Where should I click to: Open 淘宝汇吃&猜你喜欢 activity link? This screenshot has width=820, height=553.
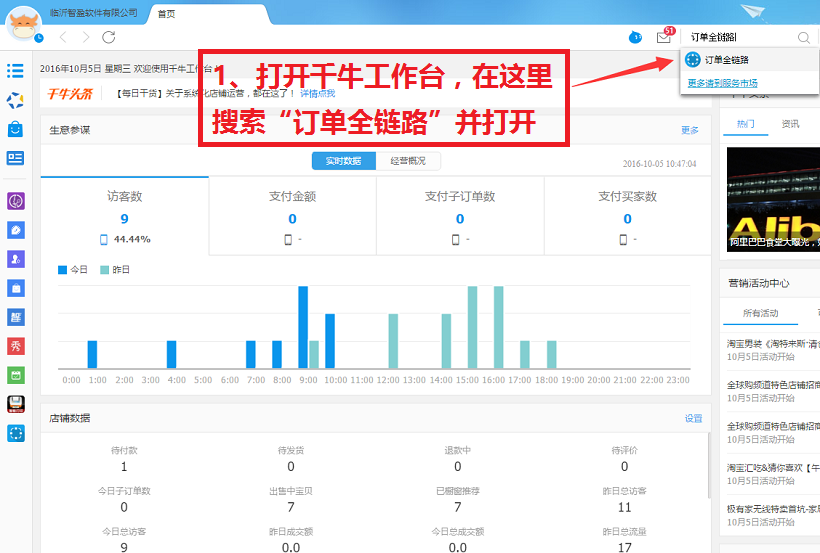pos(773,468)
